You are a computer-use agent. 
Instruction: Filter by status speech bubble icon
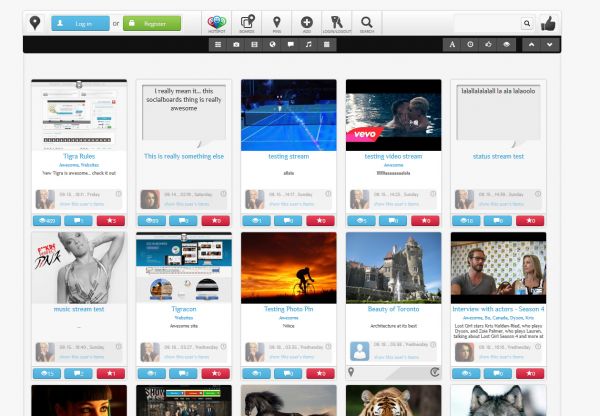click(291, 44)
